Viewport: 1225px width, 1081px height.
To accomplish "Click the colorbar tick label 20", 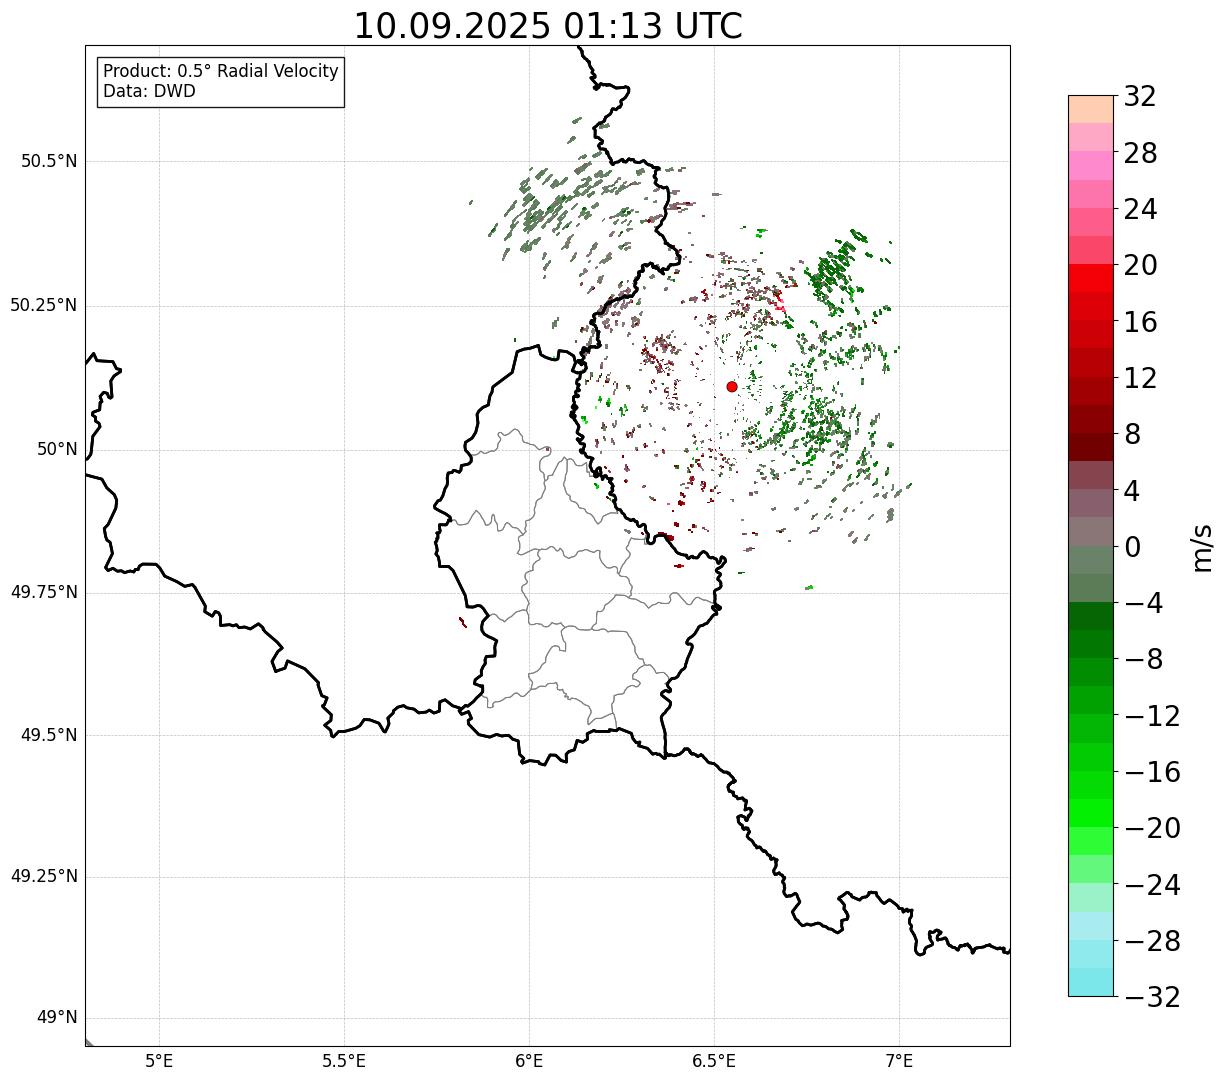I will point(1140,265).
